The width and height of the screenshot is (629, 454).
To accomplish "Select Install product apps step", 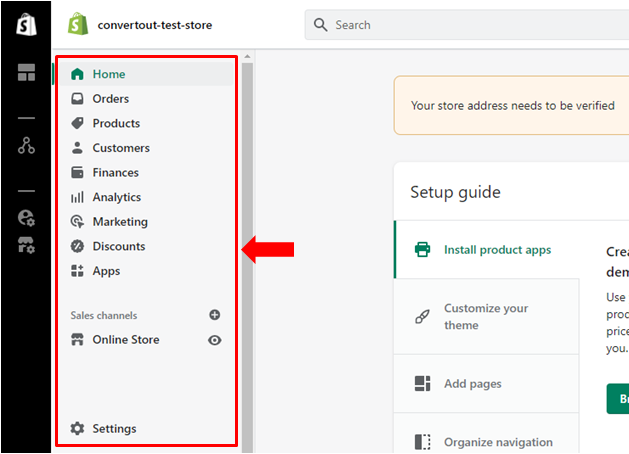I will pos(487,249).
